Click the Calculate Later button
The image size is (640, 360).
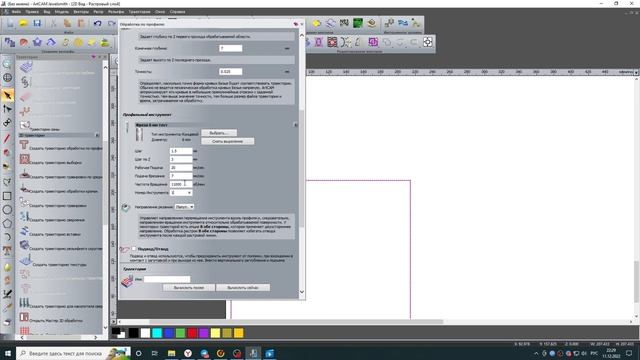pyautogui.click(x=189, y=287)
